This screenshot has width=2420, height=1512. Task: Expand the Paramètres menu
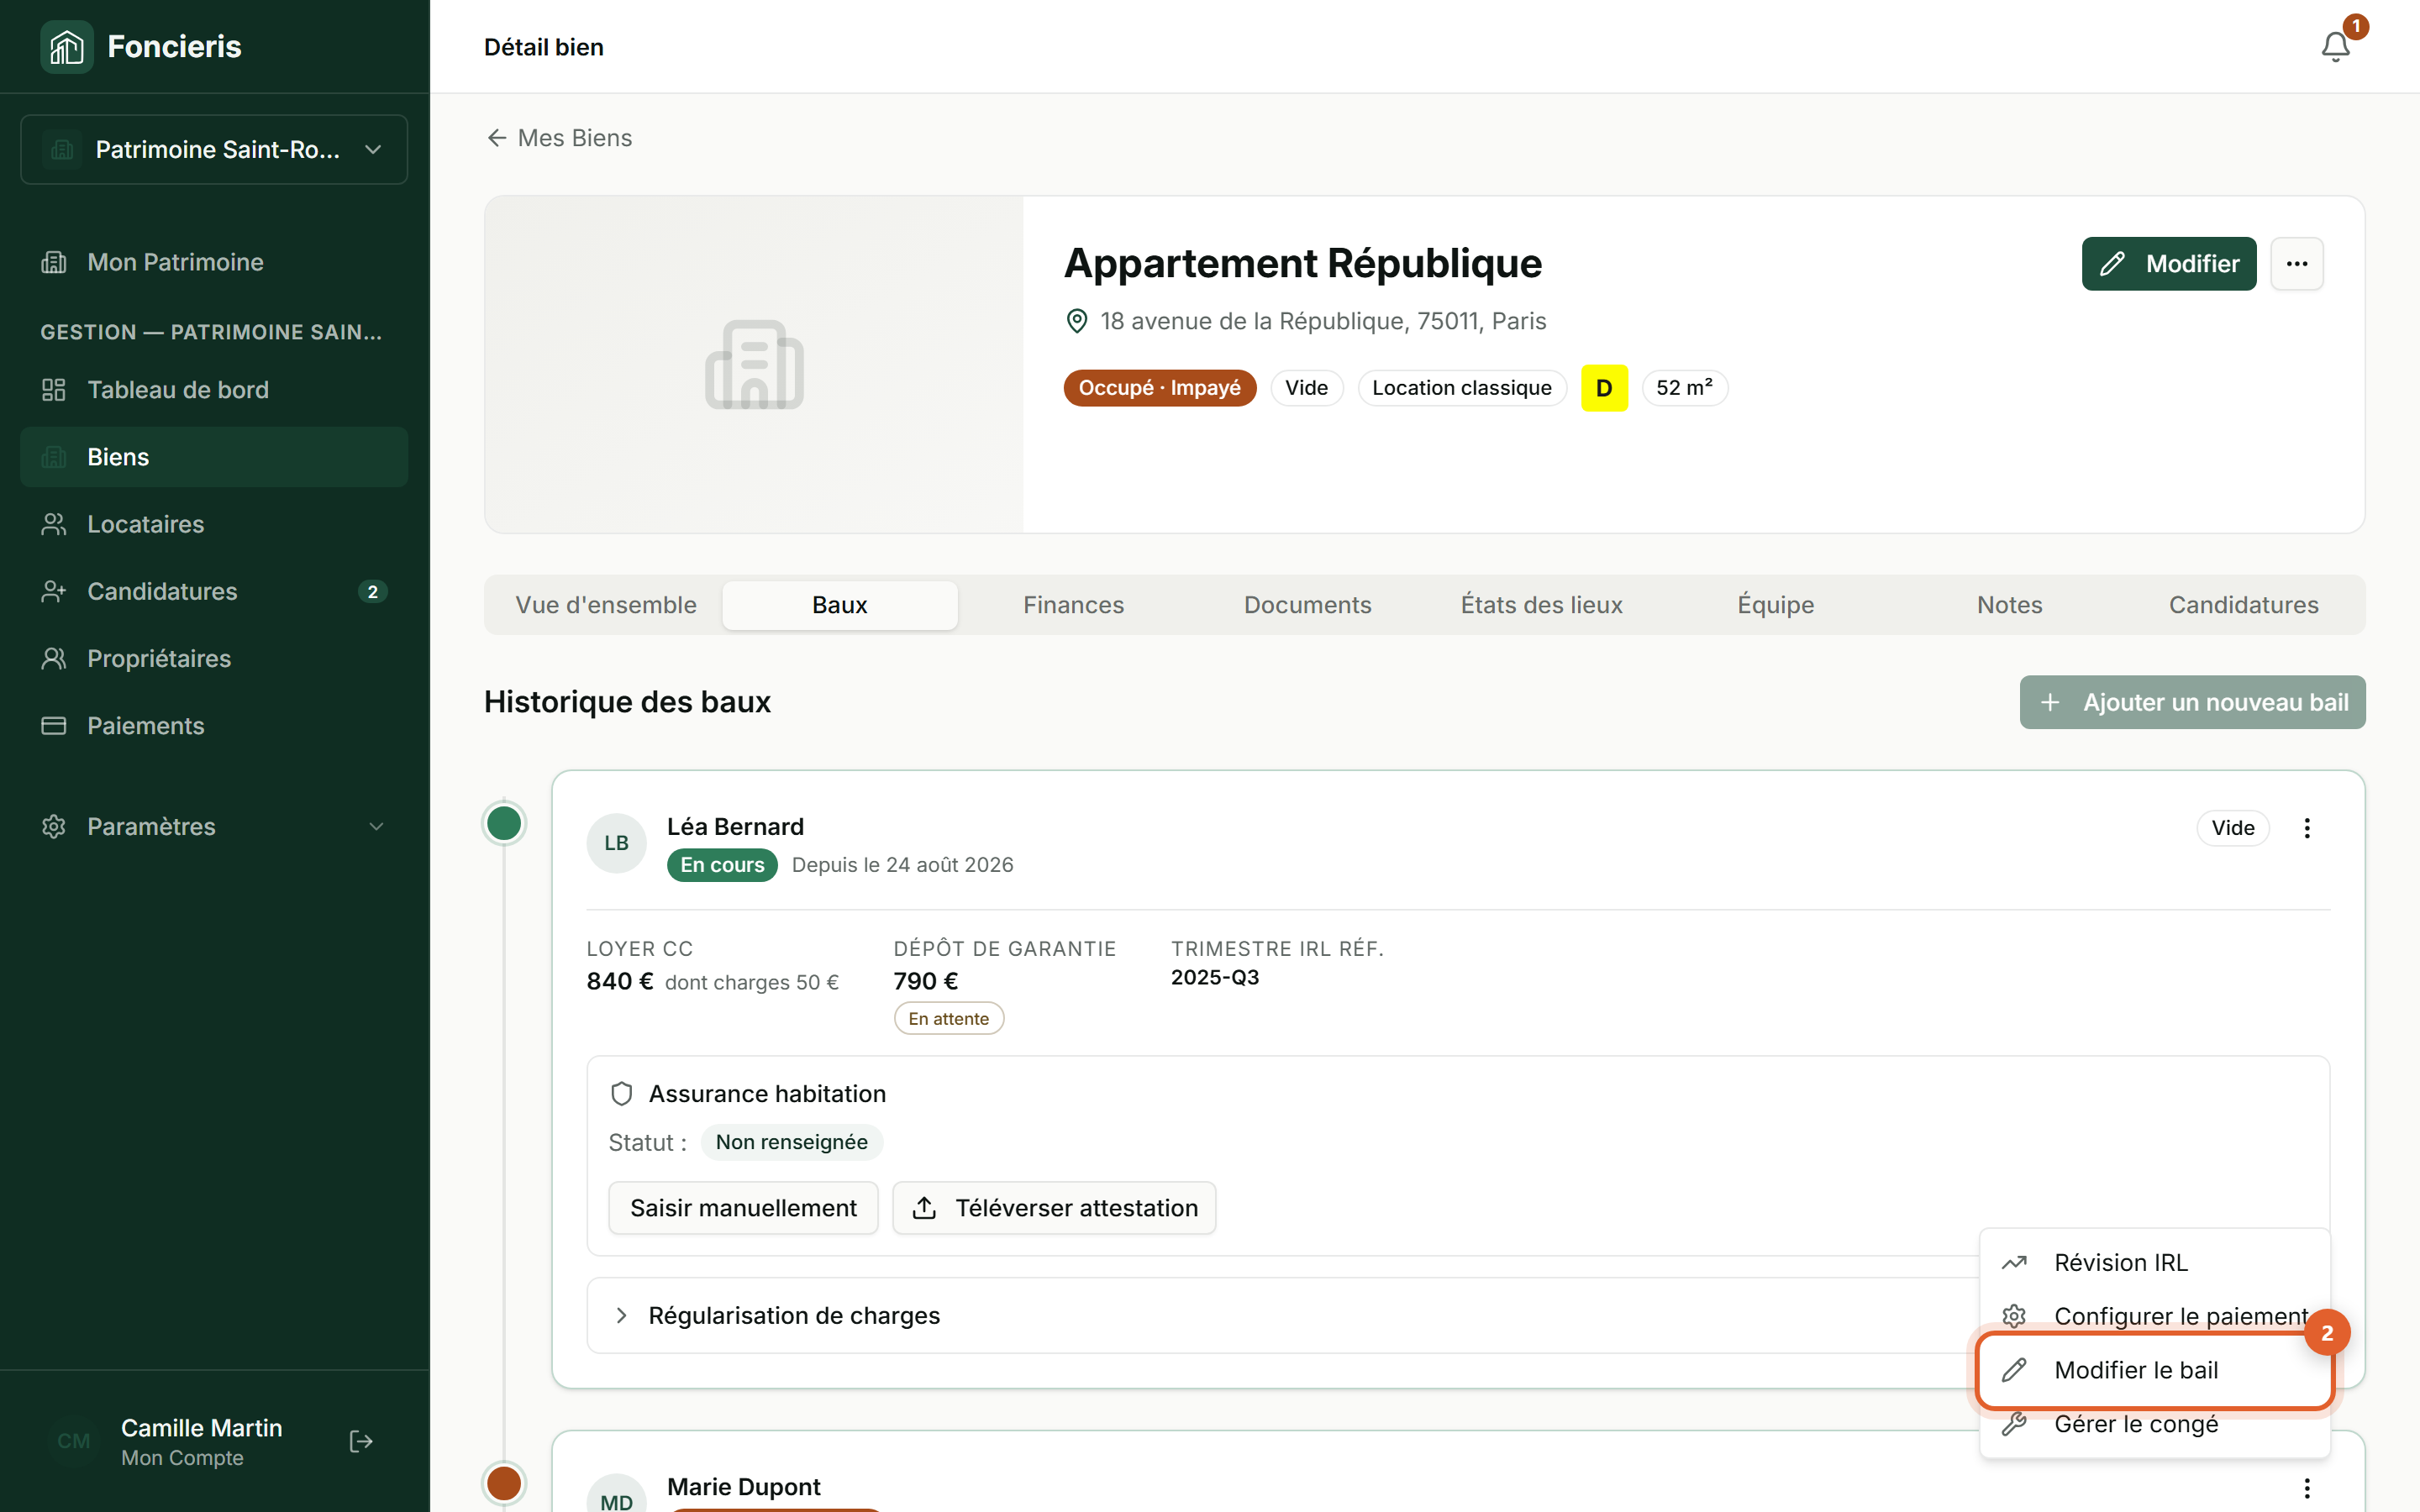coord(214,826)
